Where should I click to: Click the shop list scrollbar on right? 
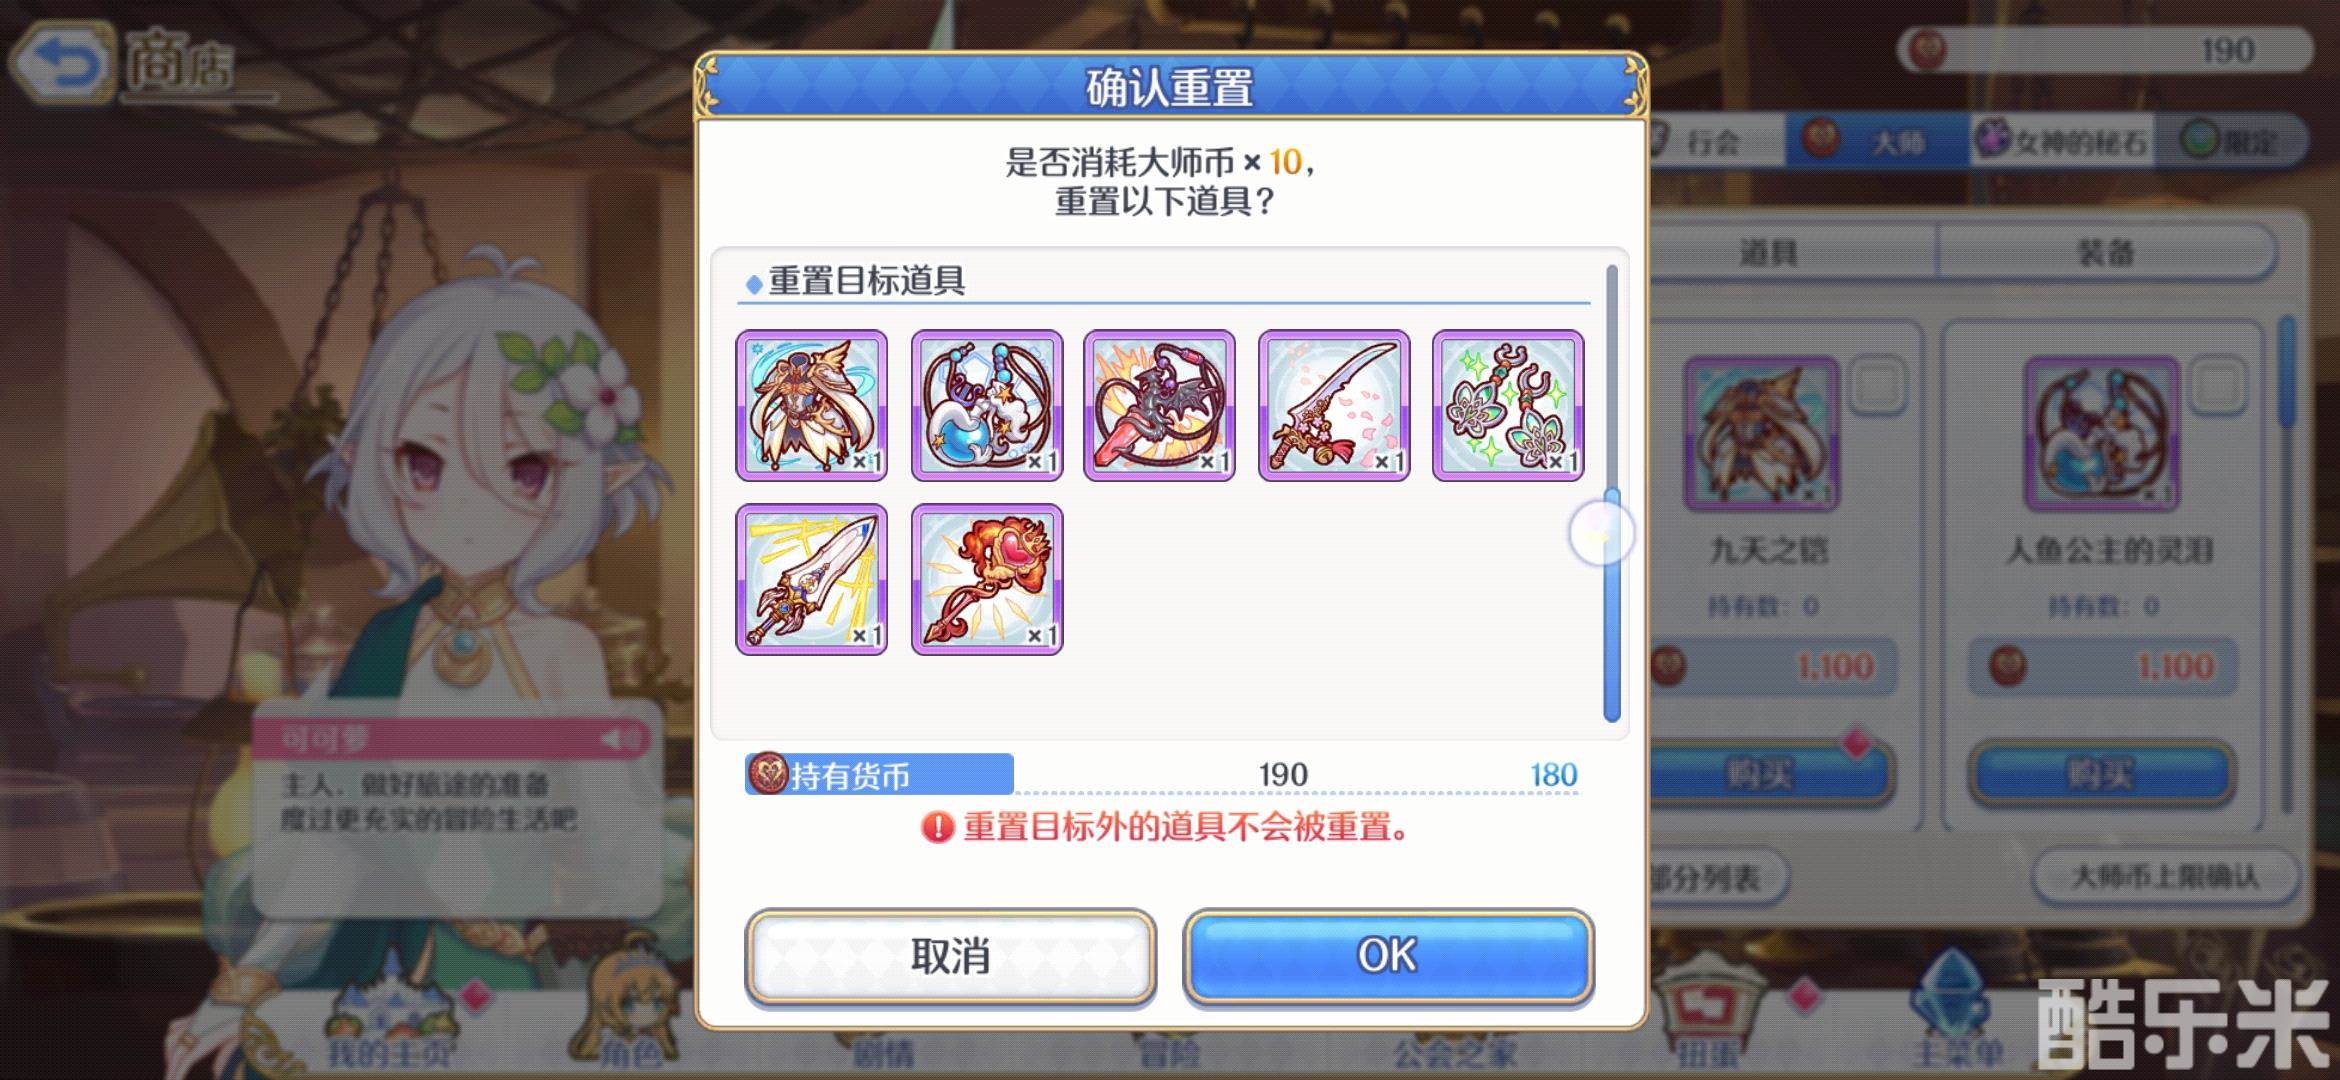2287,565
